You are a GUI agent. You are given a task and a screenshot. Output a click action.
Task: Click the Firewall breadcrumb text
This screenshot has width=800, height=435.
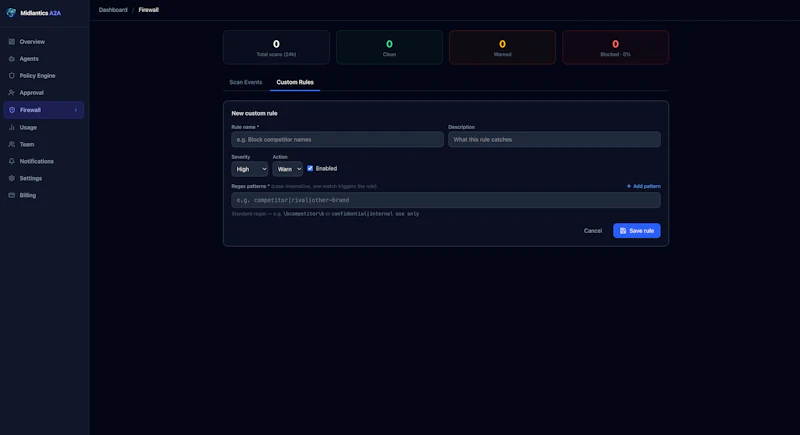point(148,10)
